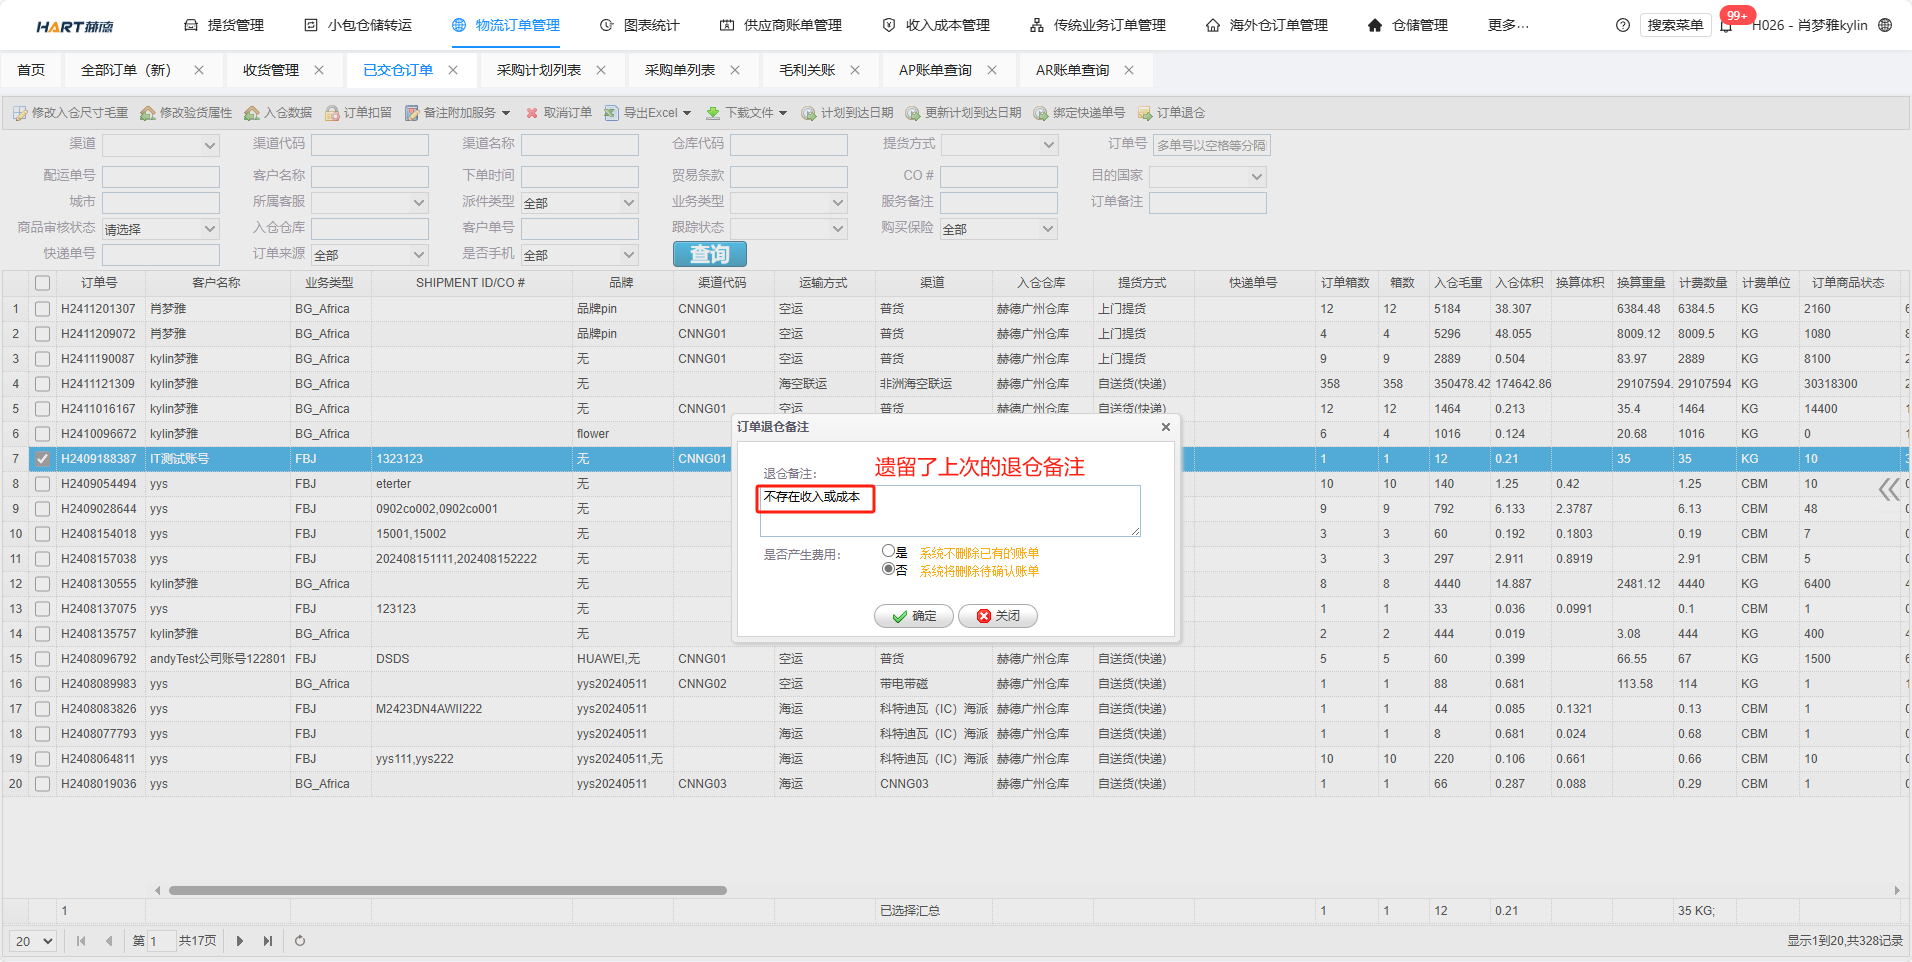
Task: Open notifications bell with 99+ badge
Action: pyautogui.click(x=1727, y=25)
